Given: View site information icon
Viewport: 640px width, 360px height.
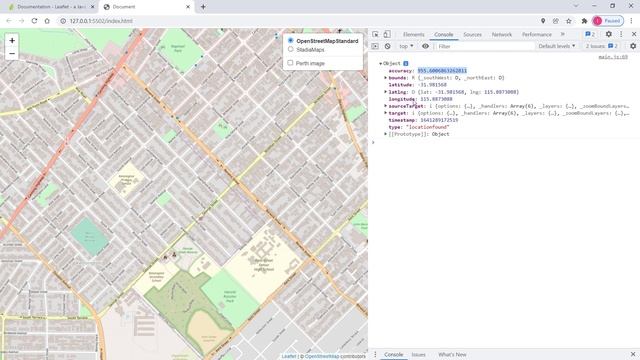Looking at the screenshot, I should pos(63,21).
